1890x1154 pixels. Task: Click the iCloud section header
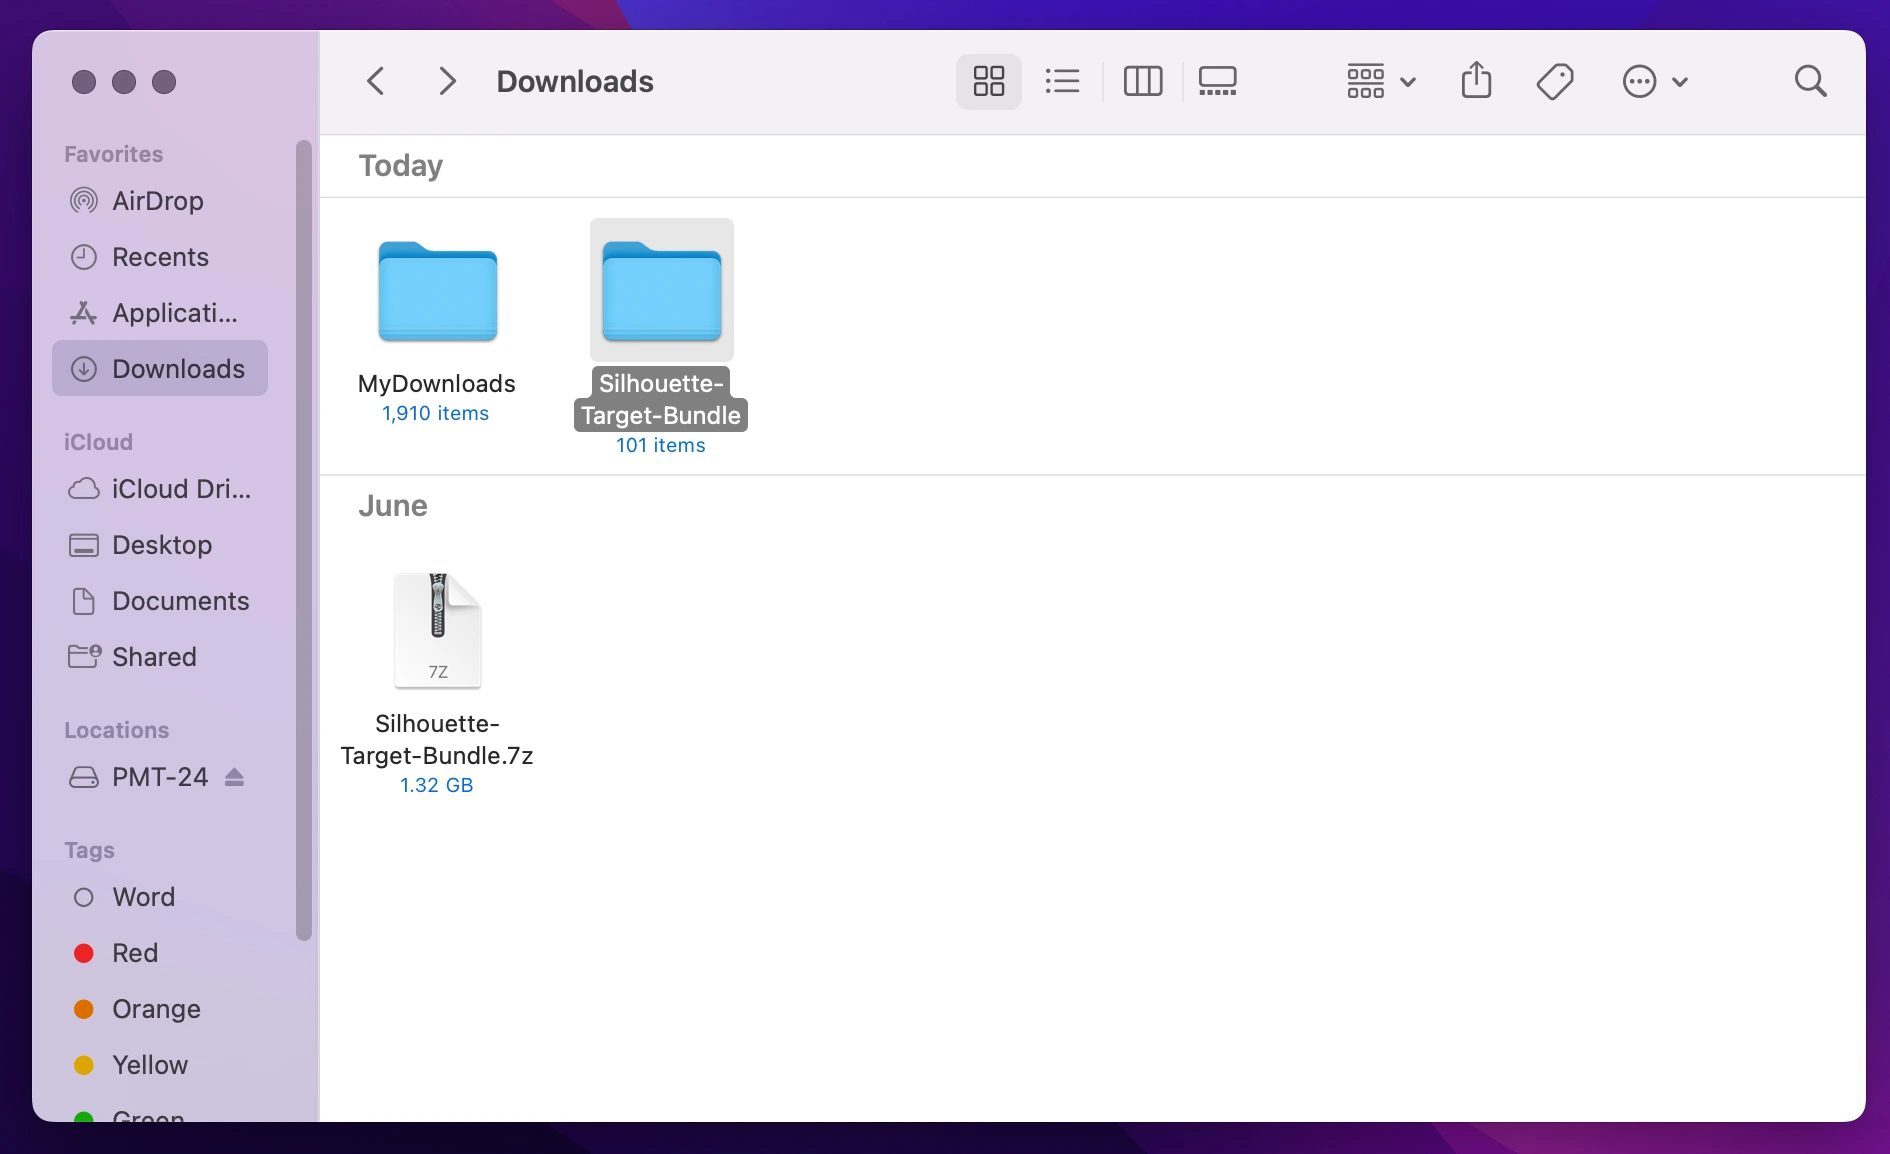(x=98, y=442)
